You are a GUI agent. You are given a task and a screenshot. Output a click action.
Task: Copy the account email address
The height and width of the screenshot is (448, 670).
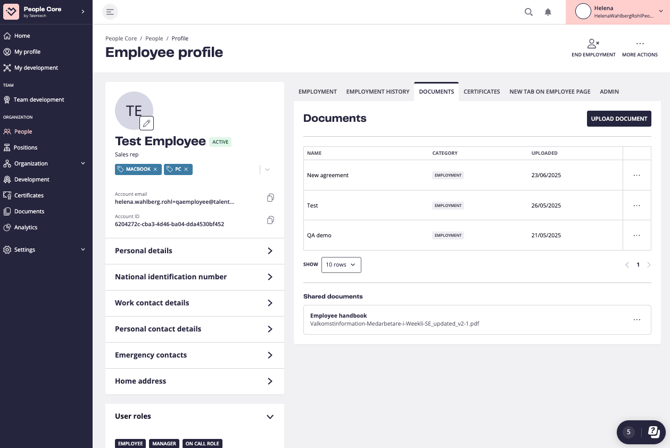tap(270, 198)
